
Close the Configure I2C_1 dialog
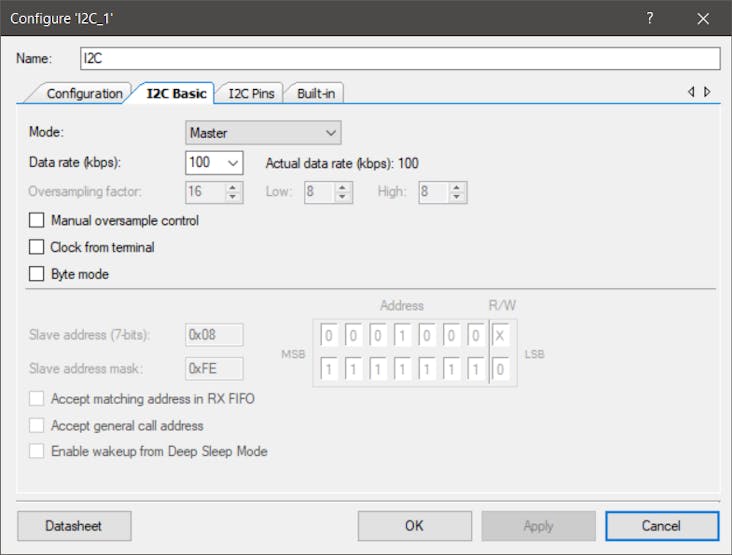(703, 19)
